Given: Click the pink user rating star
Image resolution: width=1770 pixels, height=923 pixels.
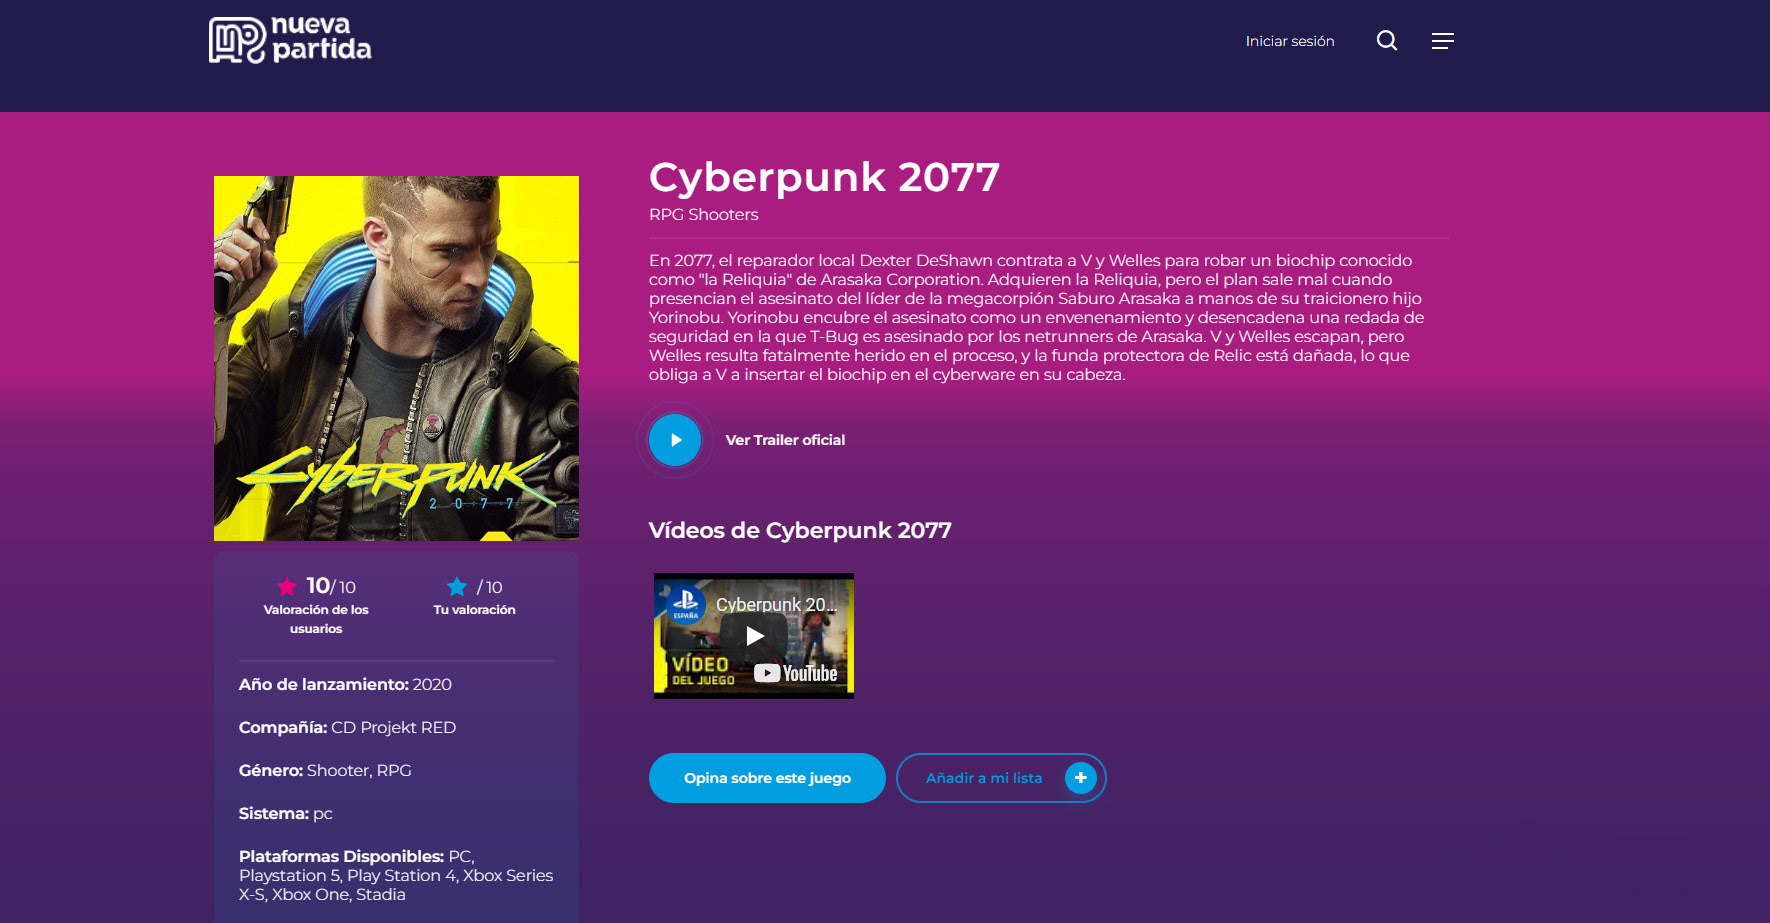Looking at the screenshot, I should click(x=287, y=587).
